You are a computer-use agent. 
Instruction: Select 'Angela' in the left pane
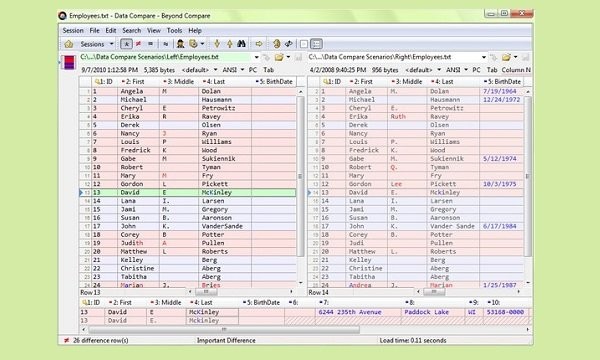pos(132,91)
